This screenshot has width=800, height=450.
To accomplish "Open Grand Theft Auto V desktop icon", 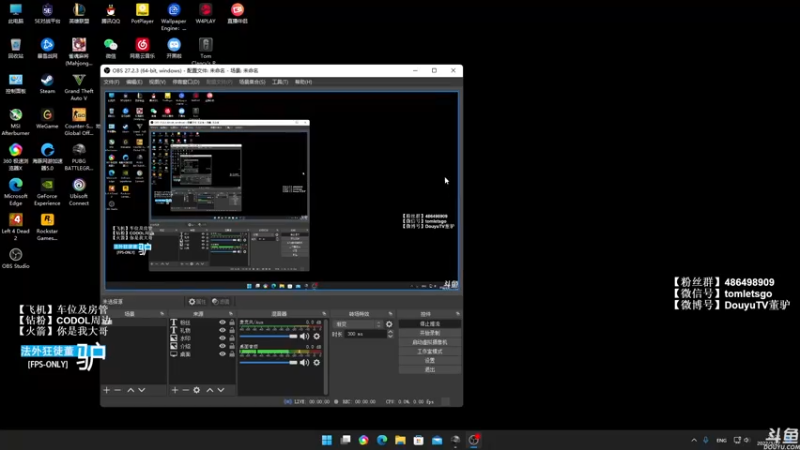I will (79, 87).
